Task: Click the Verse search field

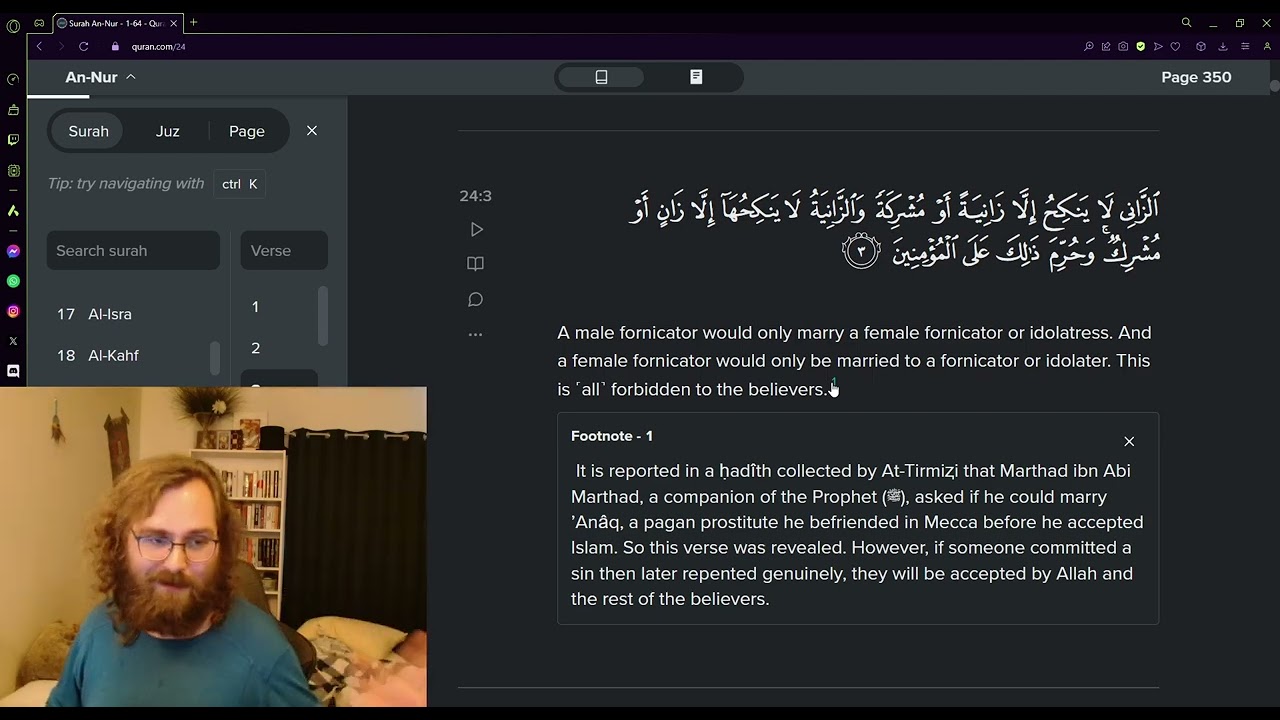Action: tap(284, 251)
